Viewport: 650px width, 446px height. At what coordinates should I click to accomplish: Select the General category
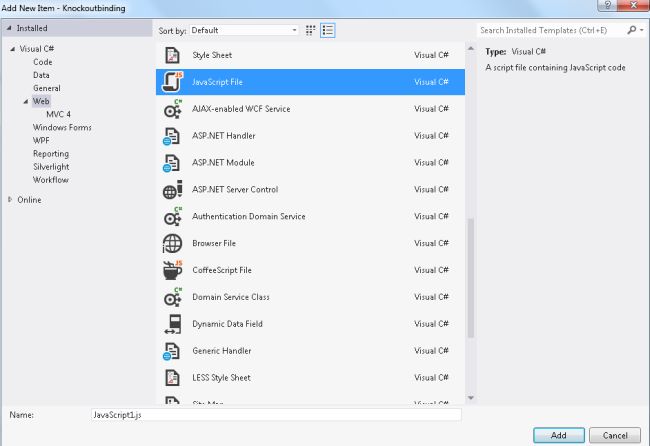pyautogui.click(x=47, y=88)
